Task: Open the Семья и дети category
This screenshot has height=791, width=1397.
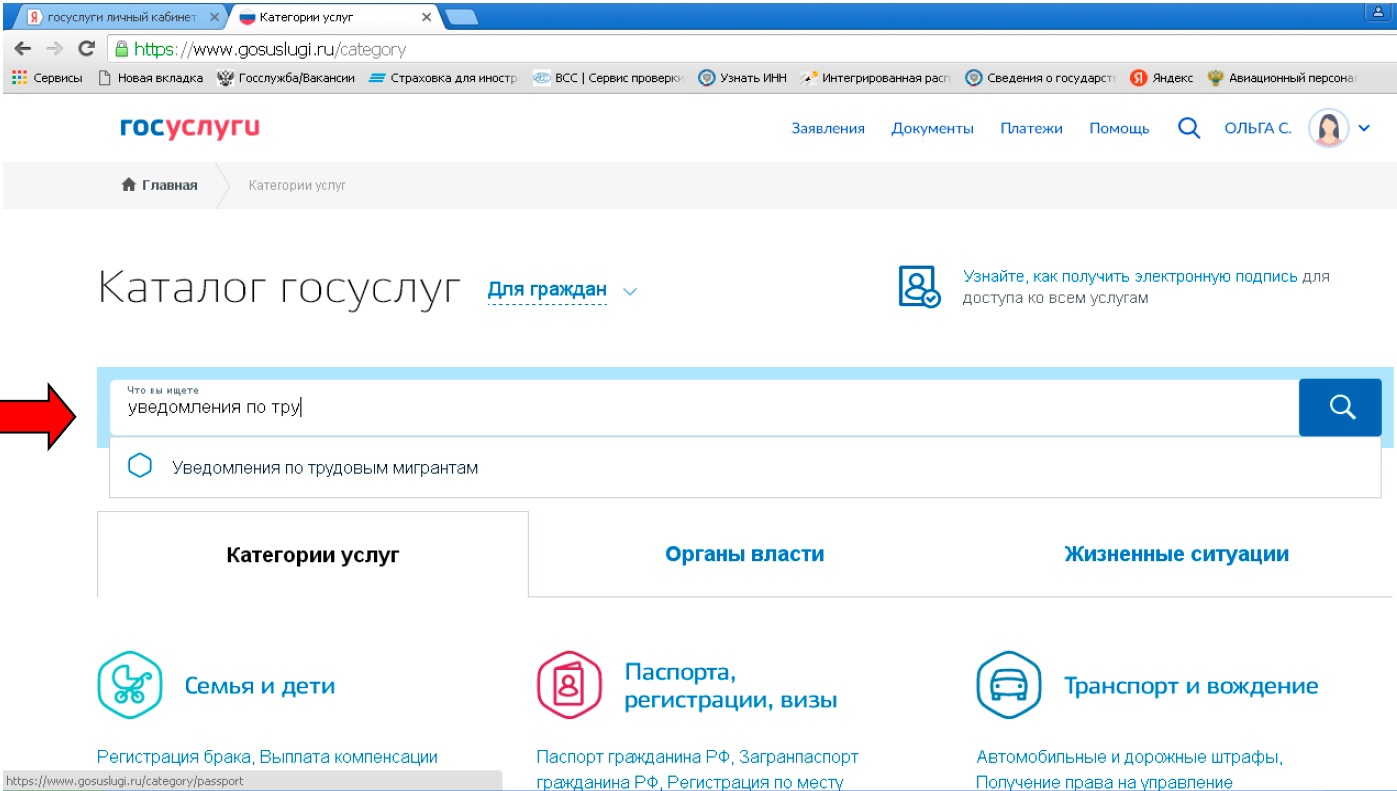Action: [x=260, y=686]
